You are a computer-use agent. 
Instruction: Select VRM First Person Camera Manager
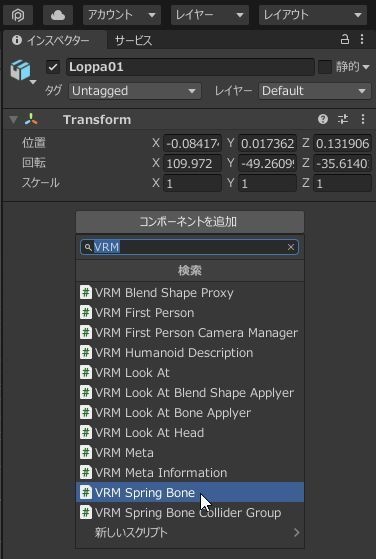(x=190, y=333)
